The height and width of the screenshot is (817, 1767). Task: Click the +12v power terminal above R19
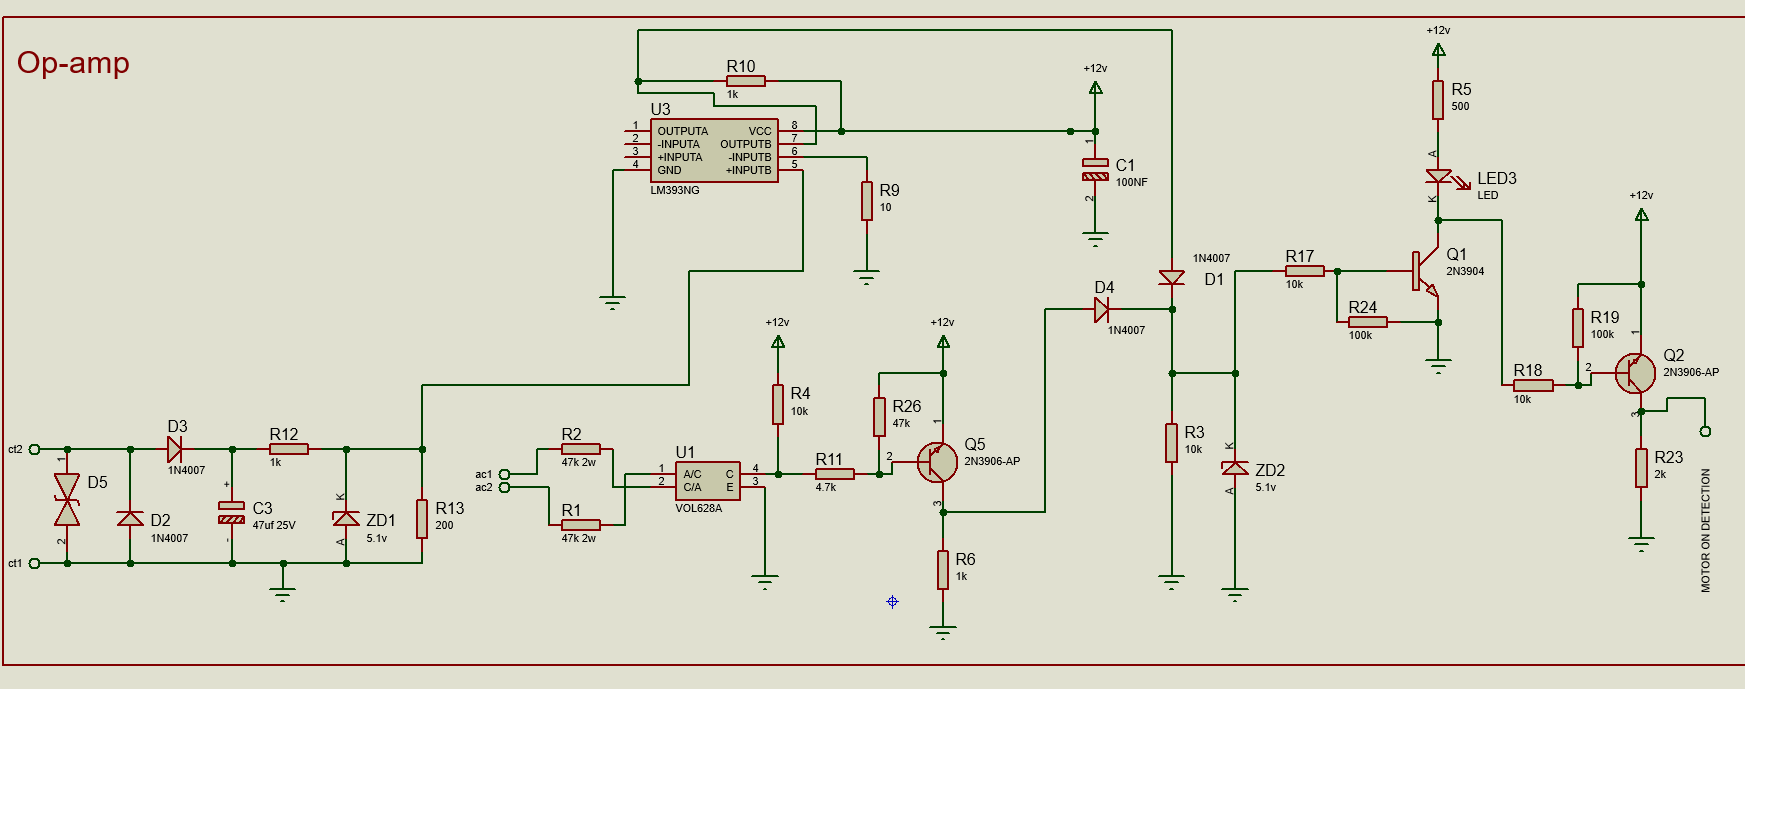point(1641,214)
